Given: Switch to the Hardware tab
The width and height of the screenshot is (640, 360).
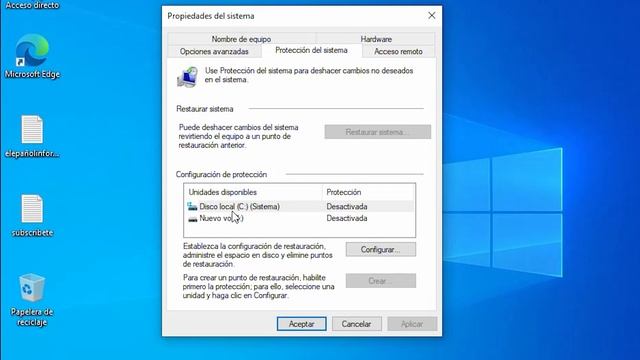Looking at the screenshot, I should [x=376, y=39].
